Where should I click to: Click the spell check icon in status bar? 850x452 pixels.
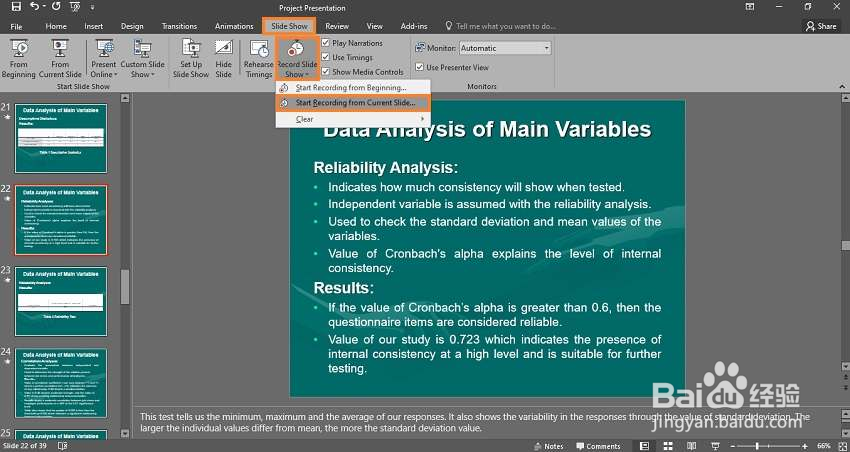tap(63, 446)
